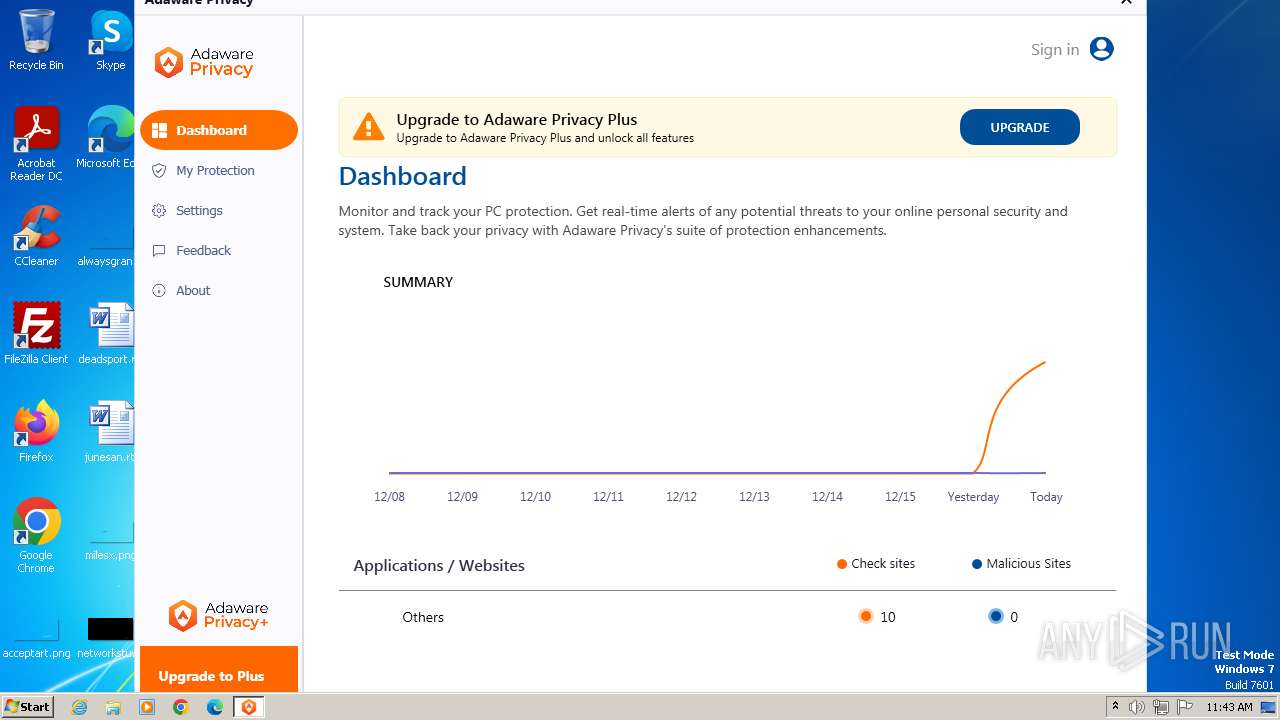This screenshot has width=1280, height=720.
Task: Click the Sign in link
Action: [1055, 49]
